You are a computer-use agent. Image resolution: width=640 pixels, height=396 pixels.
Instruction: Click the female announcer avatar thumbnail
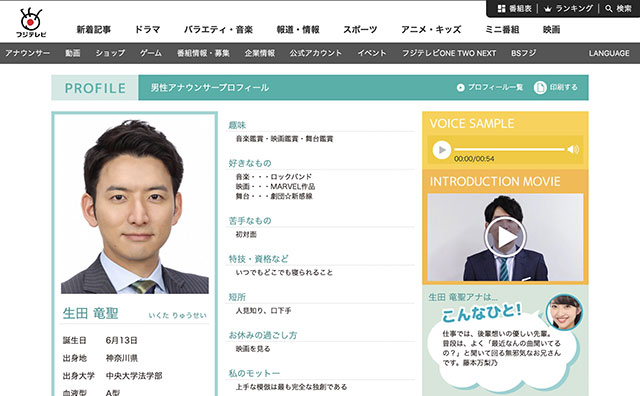pos(564,312)
